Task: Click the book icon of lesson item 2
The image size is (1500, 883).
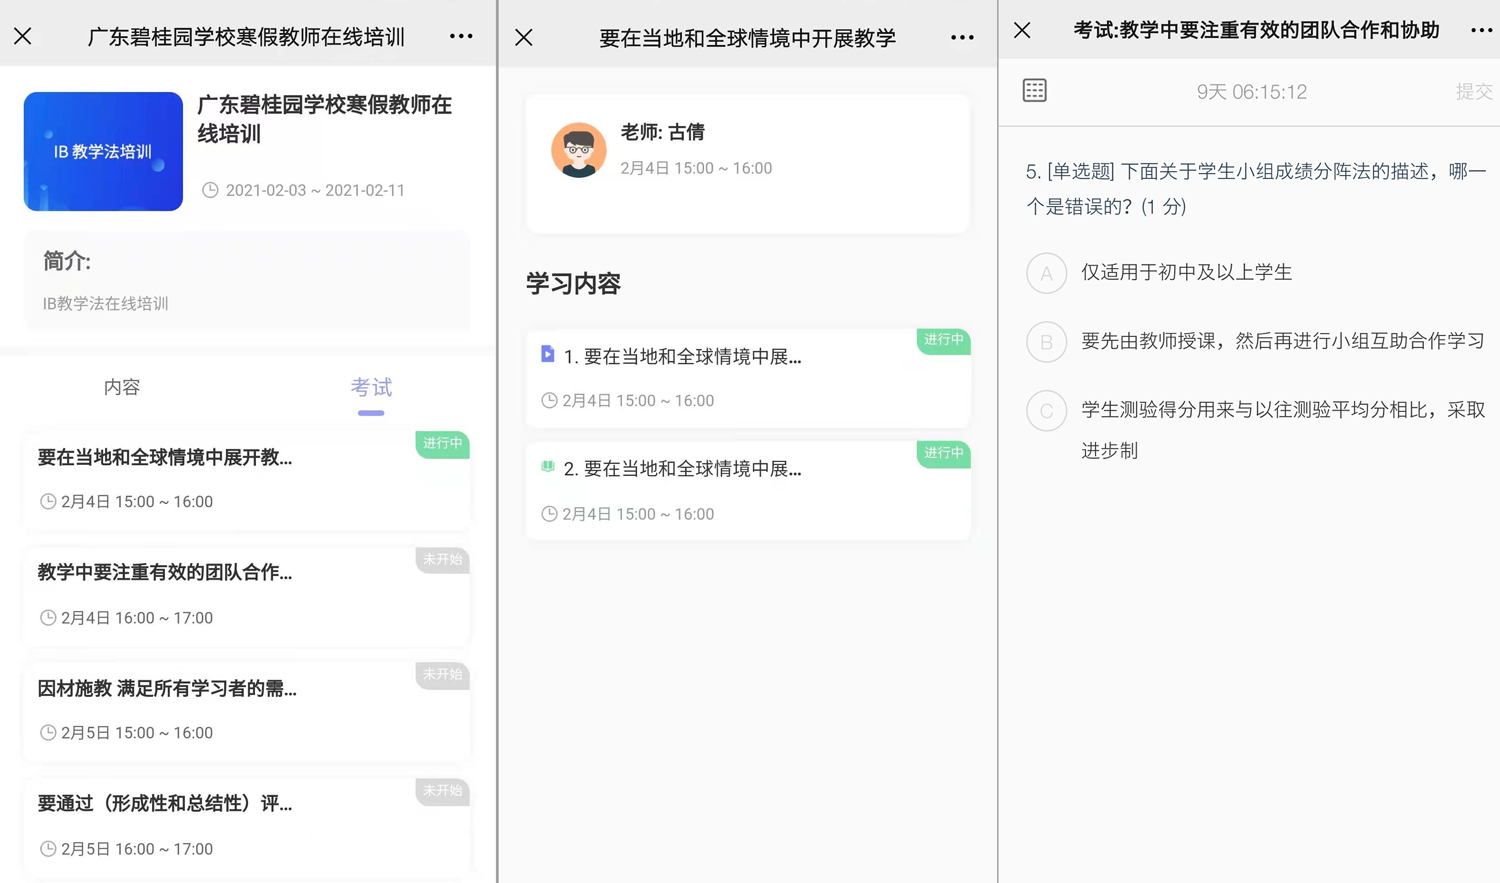Action: pos(548,467)
